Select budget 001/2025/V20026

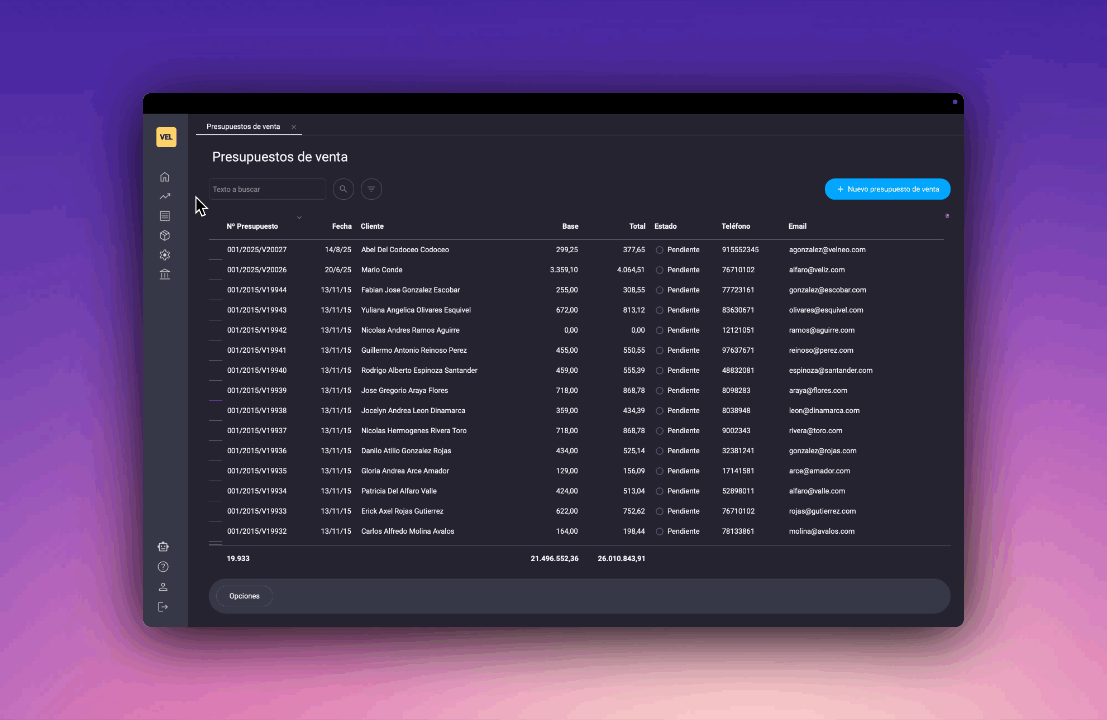tap(257, 270)
